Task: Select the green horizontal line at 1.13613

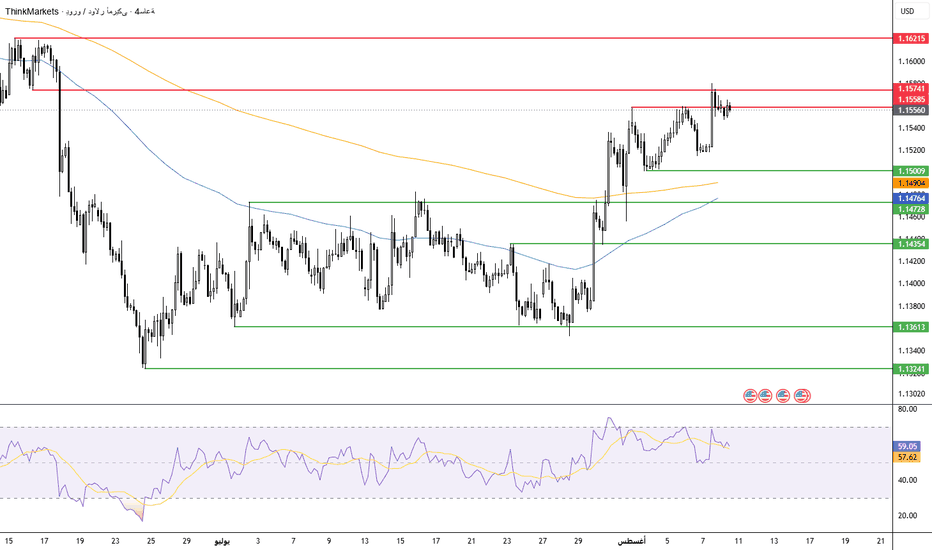Action: pos(563,326)
